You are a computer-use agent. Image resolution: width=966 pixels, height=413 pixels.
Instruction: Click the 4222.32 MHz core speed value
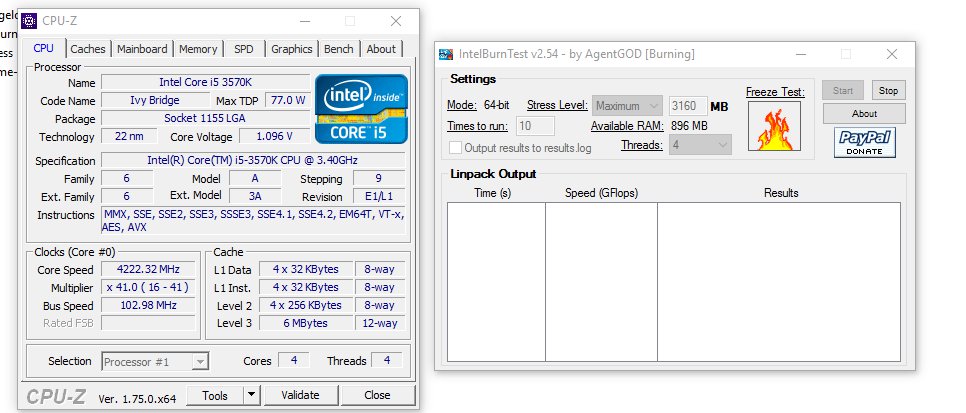click(148, 269)
